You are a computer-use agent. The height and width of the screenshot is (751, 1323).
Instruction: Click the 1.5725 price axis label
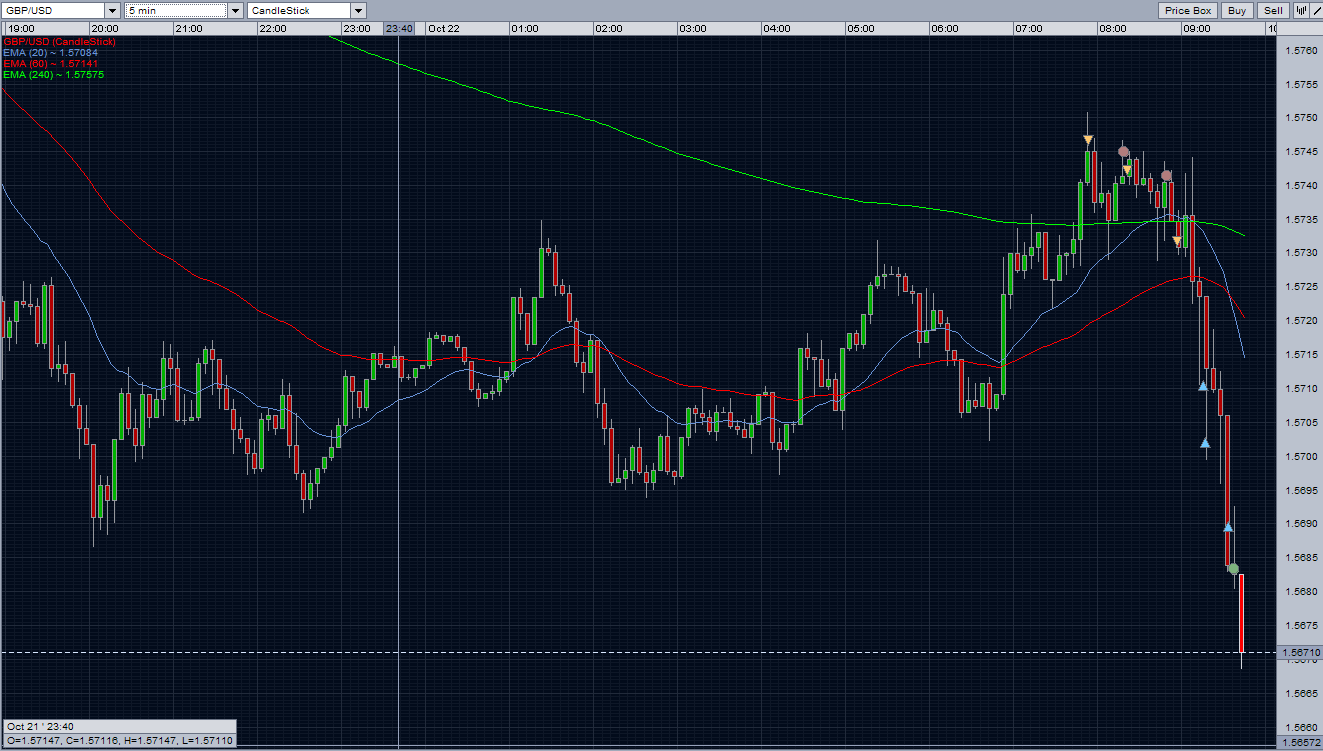[1301, 287]
